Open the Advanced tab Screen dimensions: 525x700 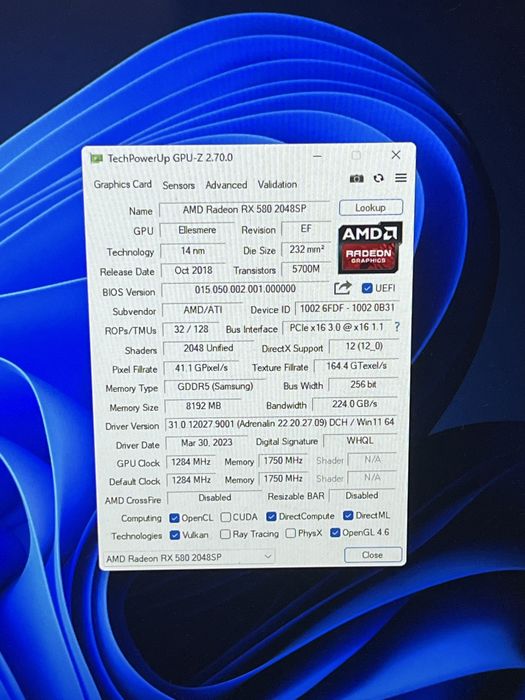(x=226, y=185)
